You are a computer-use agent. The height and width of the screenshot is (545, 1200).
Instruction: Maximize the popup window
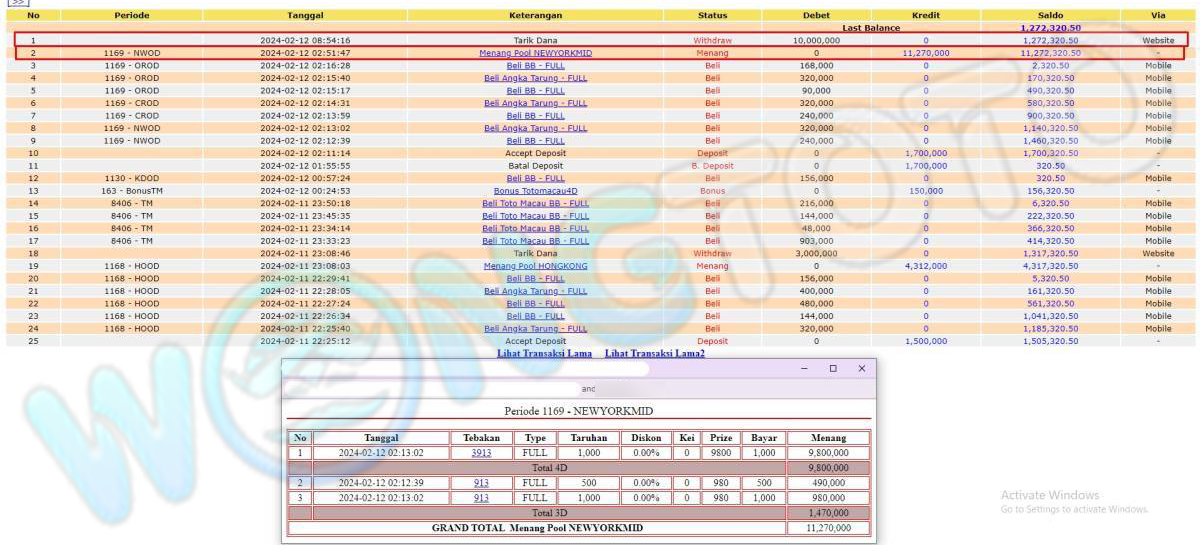point(833,369)
